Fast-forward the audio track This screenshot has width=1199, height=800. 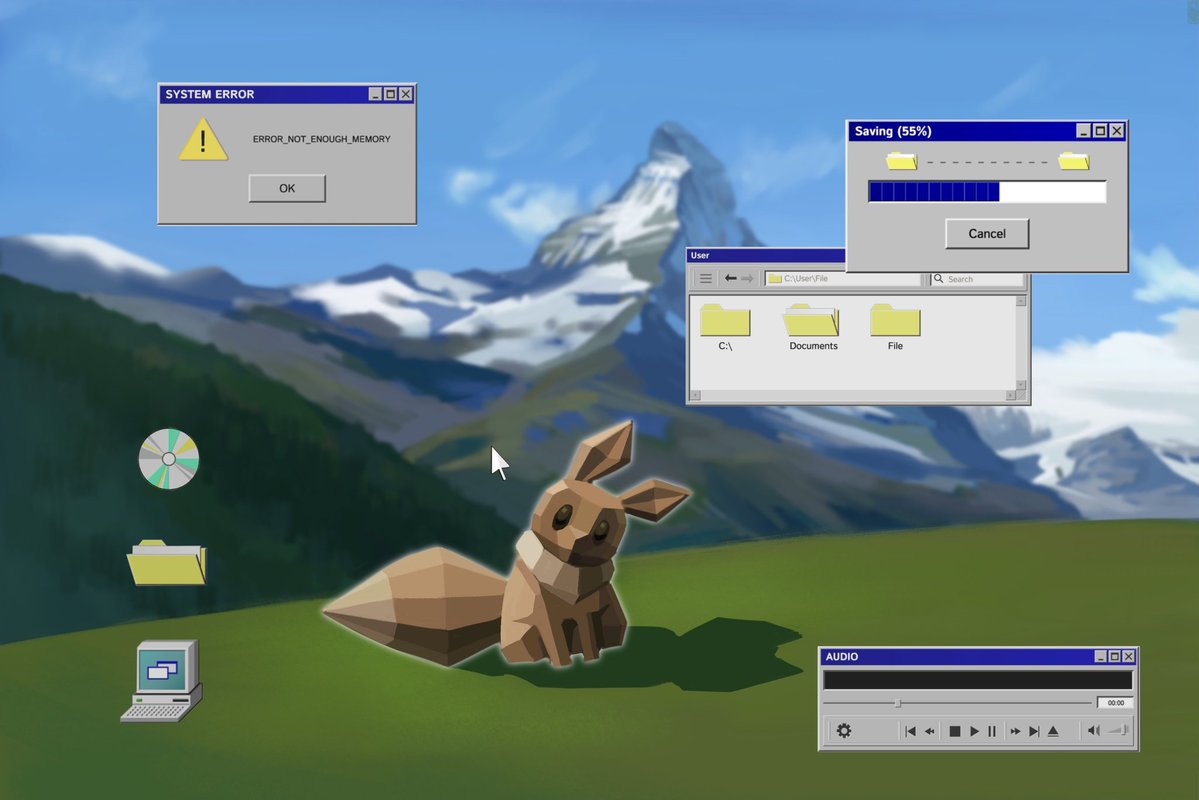tap(1015, 731)
